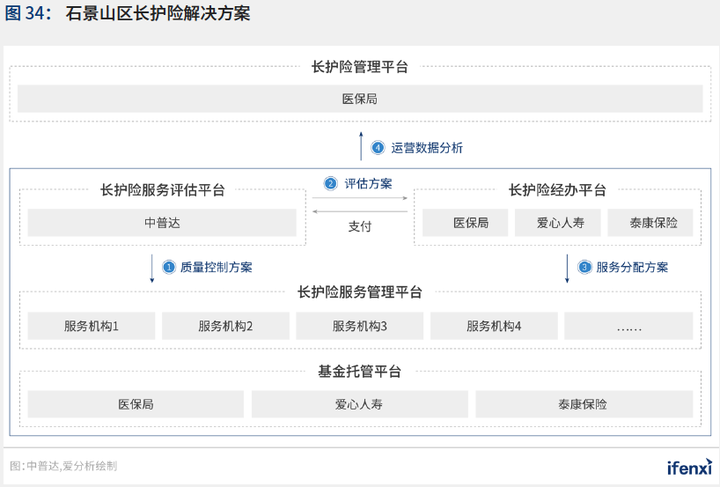Screen dimensions: 720x487
Task: Click the '医保局' box under 基金托管平台
Action: point(135,404)
